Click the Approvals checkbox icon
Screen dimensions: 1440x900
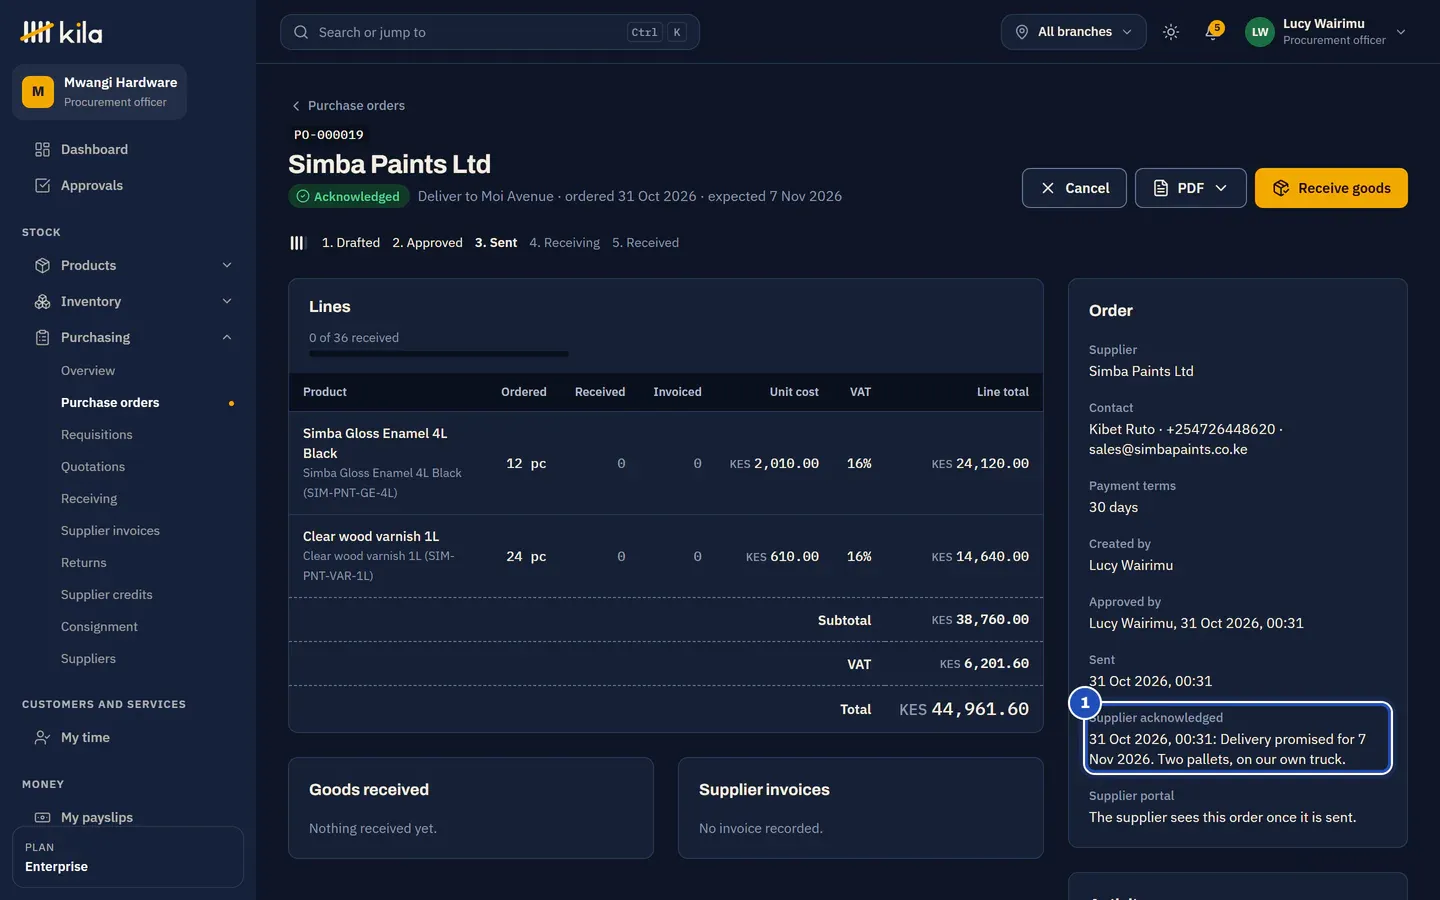click(x=42, y=186)
